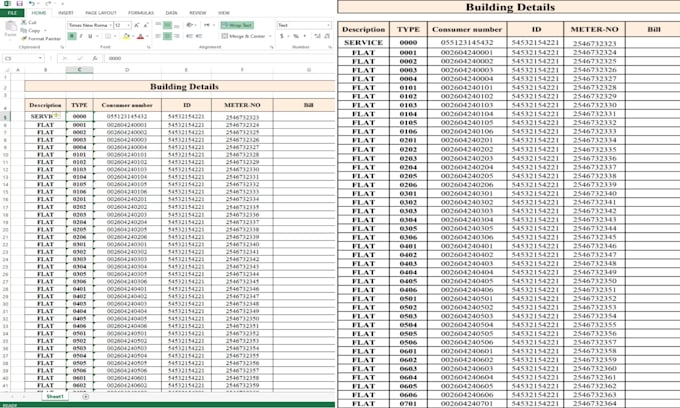Open the font color dropdown arrow
Image resolution: width=680 pixels, height=408 pixels.
(147, 36)
